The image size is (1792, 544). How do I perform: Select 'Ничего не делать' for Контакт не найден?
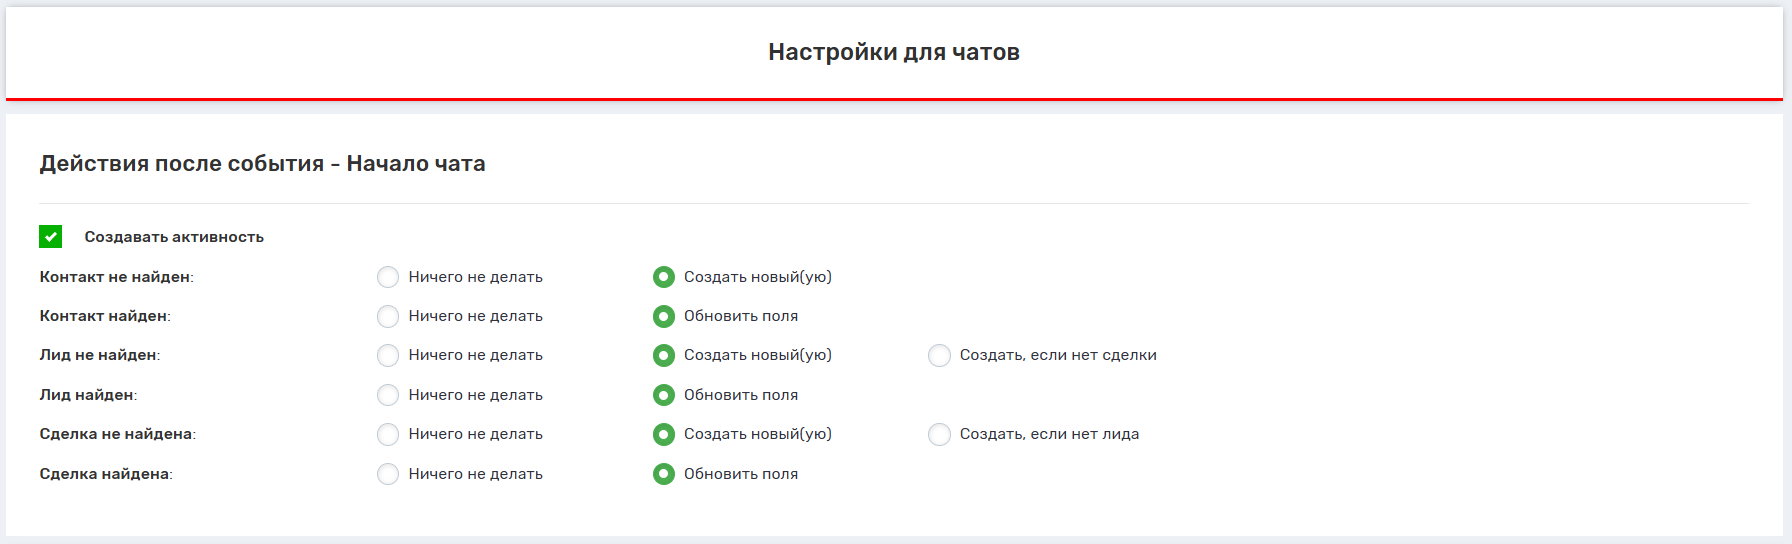point(388,277)
